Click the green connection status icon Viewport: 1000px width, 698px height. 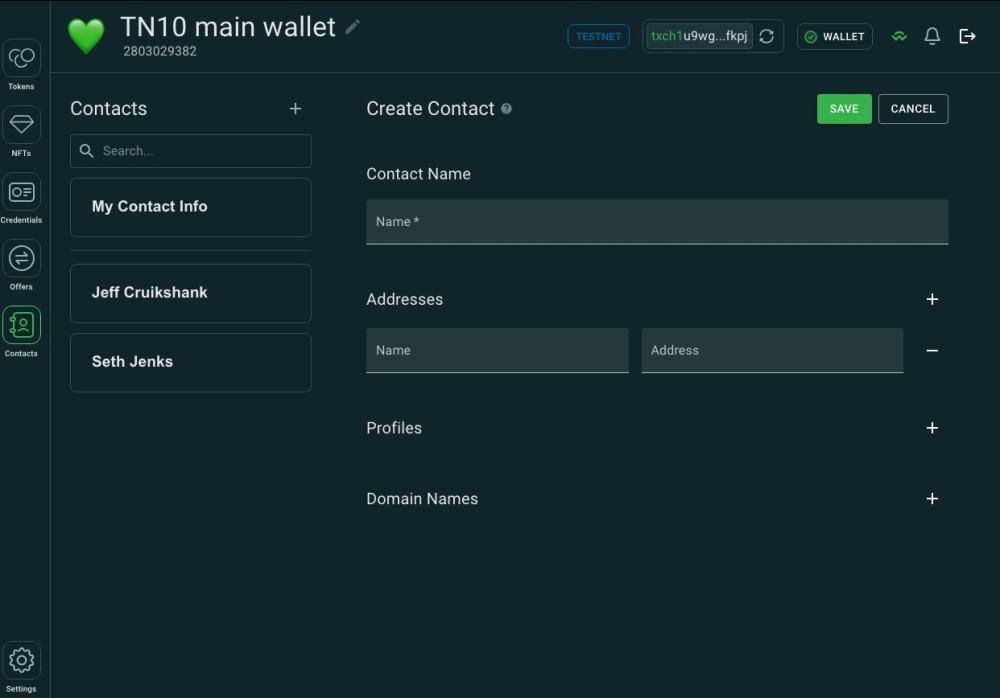pos(899,36)
